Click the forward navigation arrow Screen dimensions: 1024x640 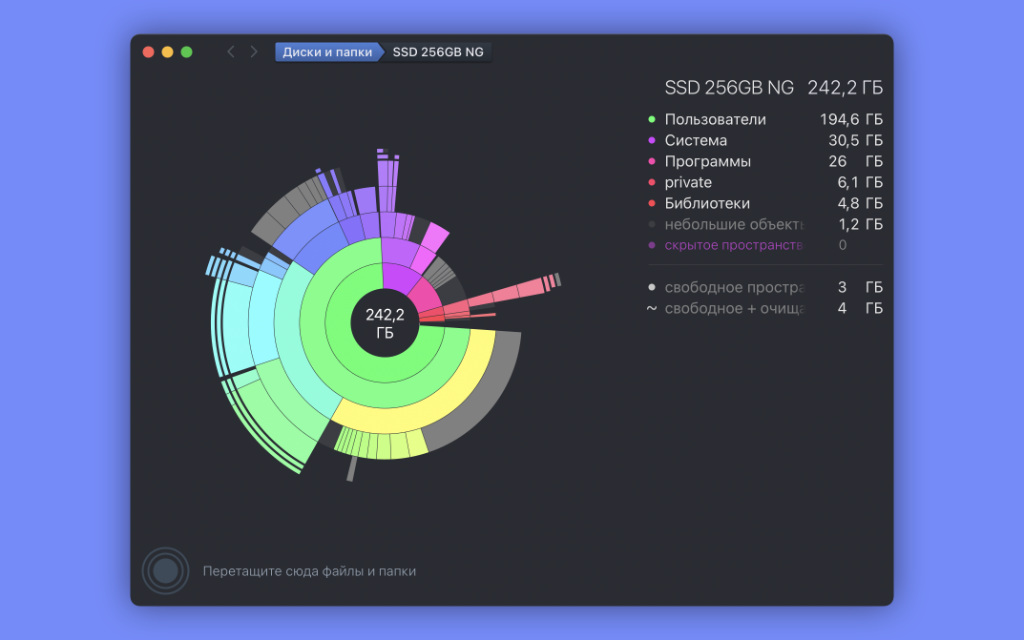click(x=254, y=52)
